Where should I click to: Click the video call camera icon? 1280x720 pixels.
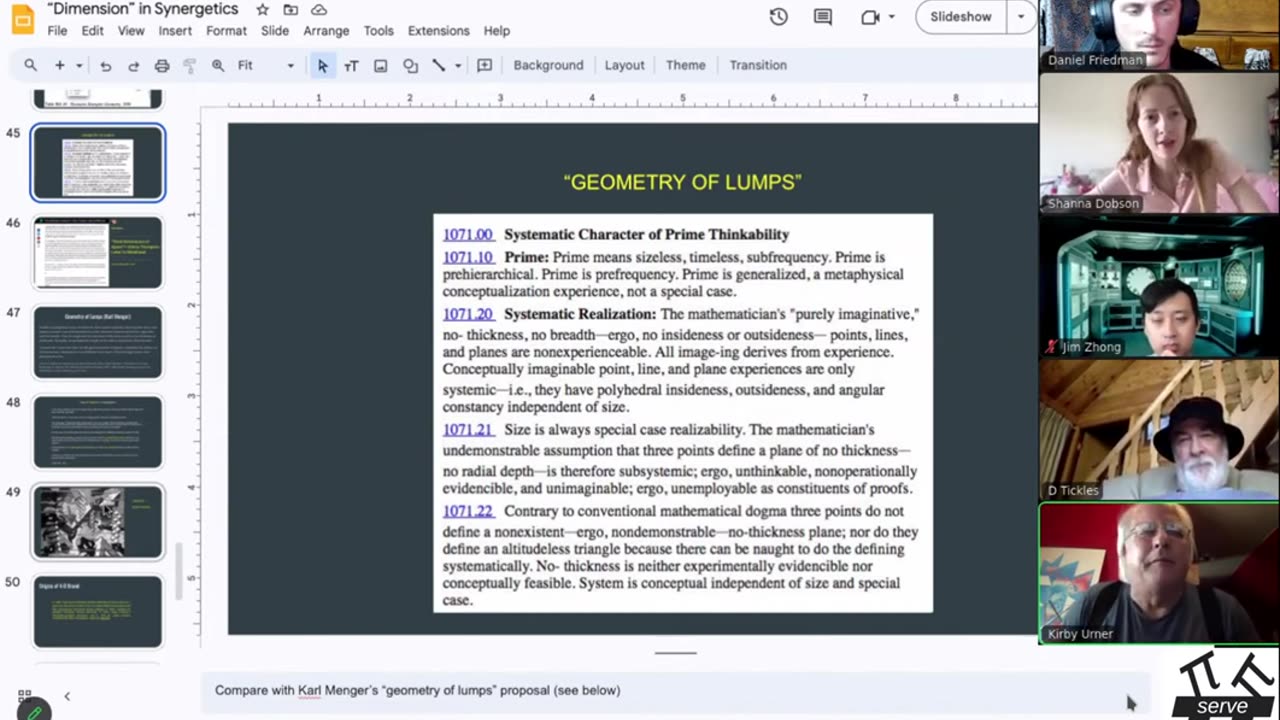click(870, 17)
